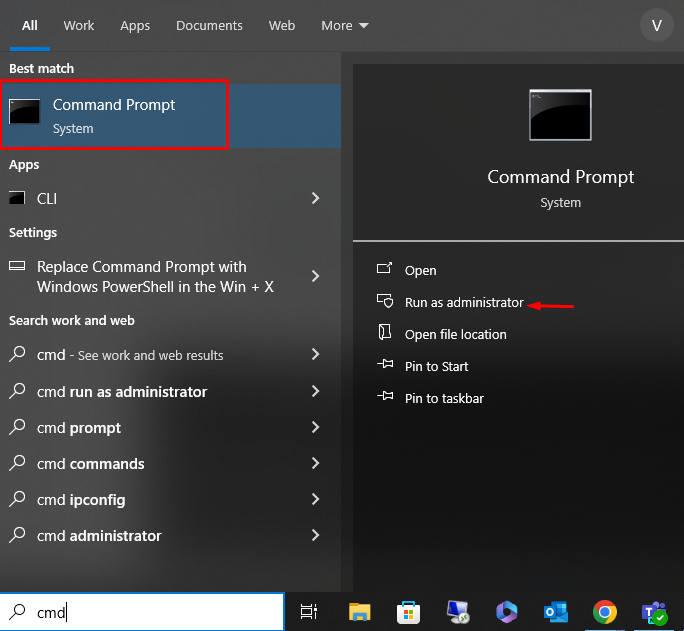Click search icon beside cmd ipconfig

[17, 499]
